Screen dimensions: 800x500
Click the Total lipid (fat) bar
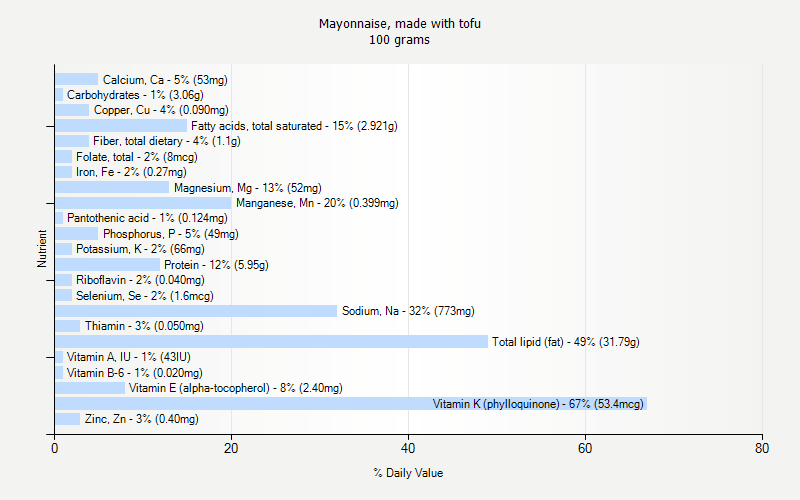point(271,342)
